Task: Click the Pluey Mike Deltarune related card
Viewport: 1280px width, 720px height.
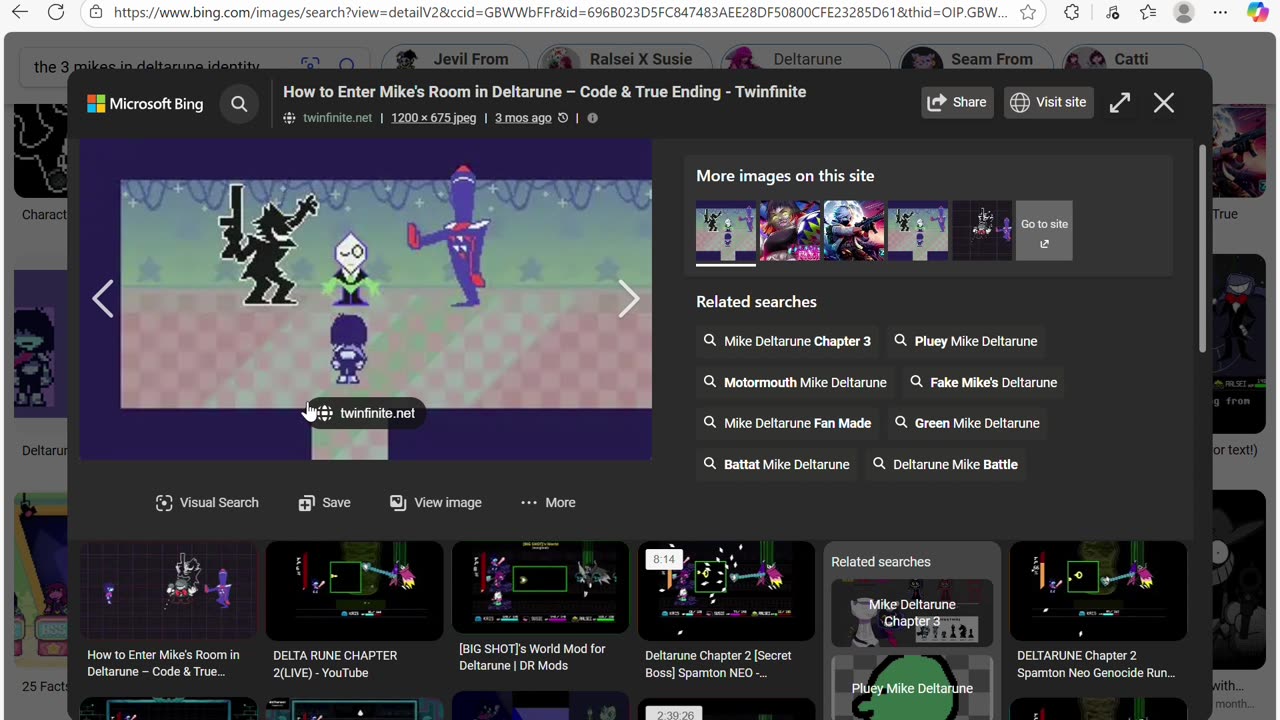Action: pyautogui.click(x=912, y=687)
